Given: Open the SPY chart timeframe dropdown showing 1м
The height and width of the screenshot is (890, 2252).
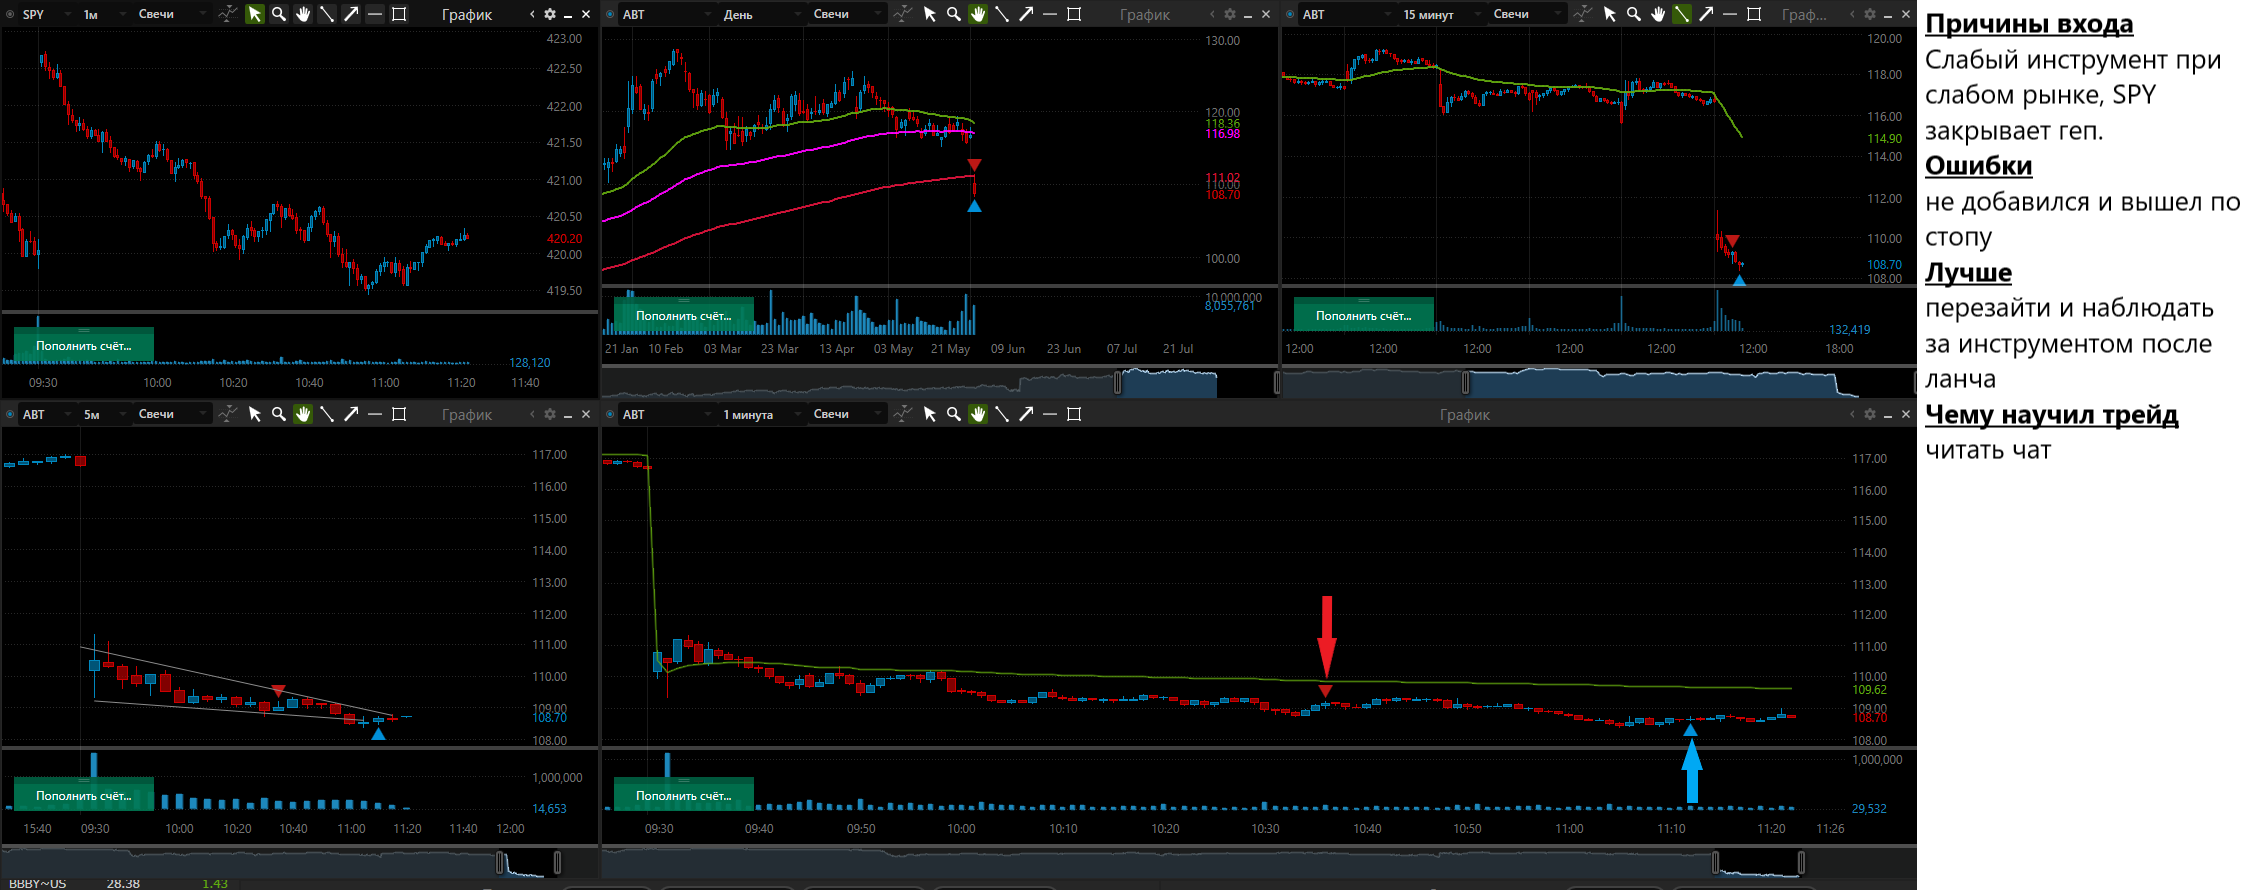Looking at the screenshot, I should tap(102, 14).
